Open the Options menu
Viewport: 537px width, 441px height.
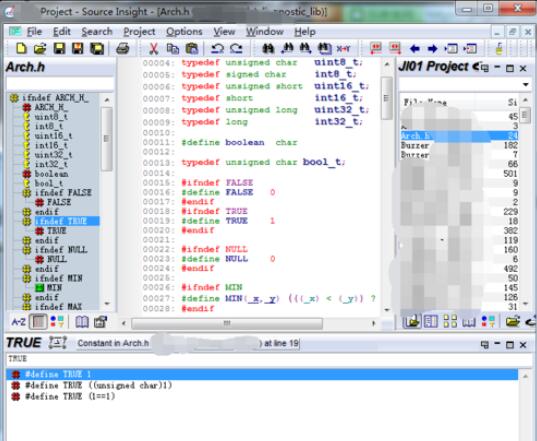click(x=184, y=32)
